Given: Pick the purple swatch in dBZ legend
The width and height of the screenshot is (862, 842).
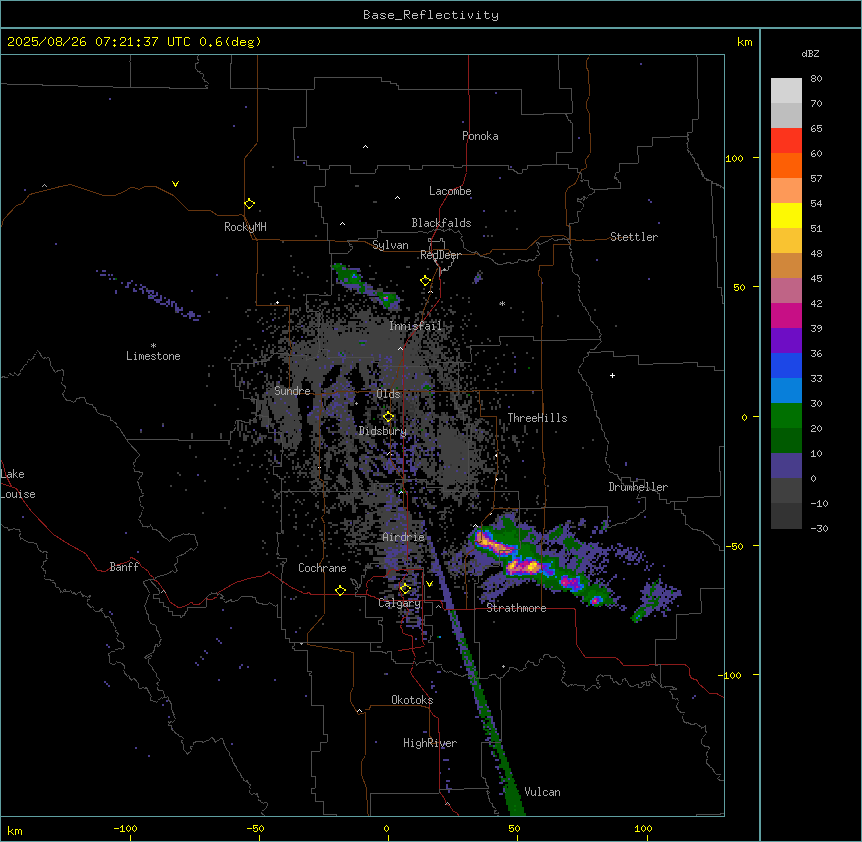Looking at the screenshot, I should point(786,341).
